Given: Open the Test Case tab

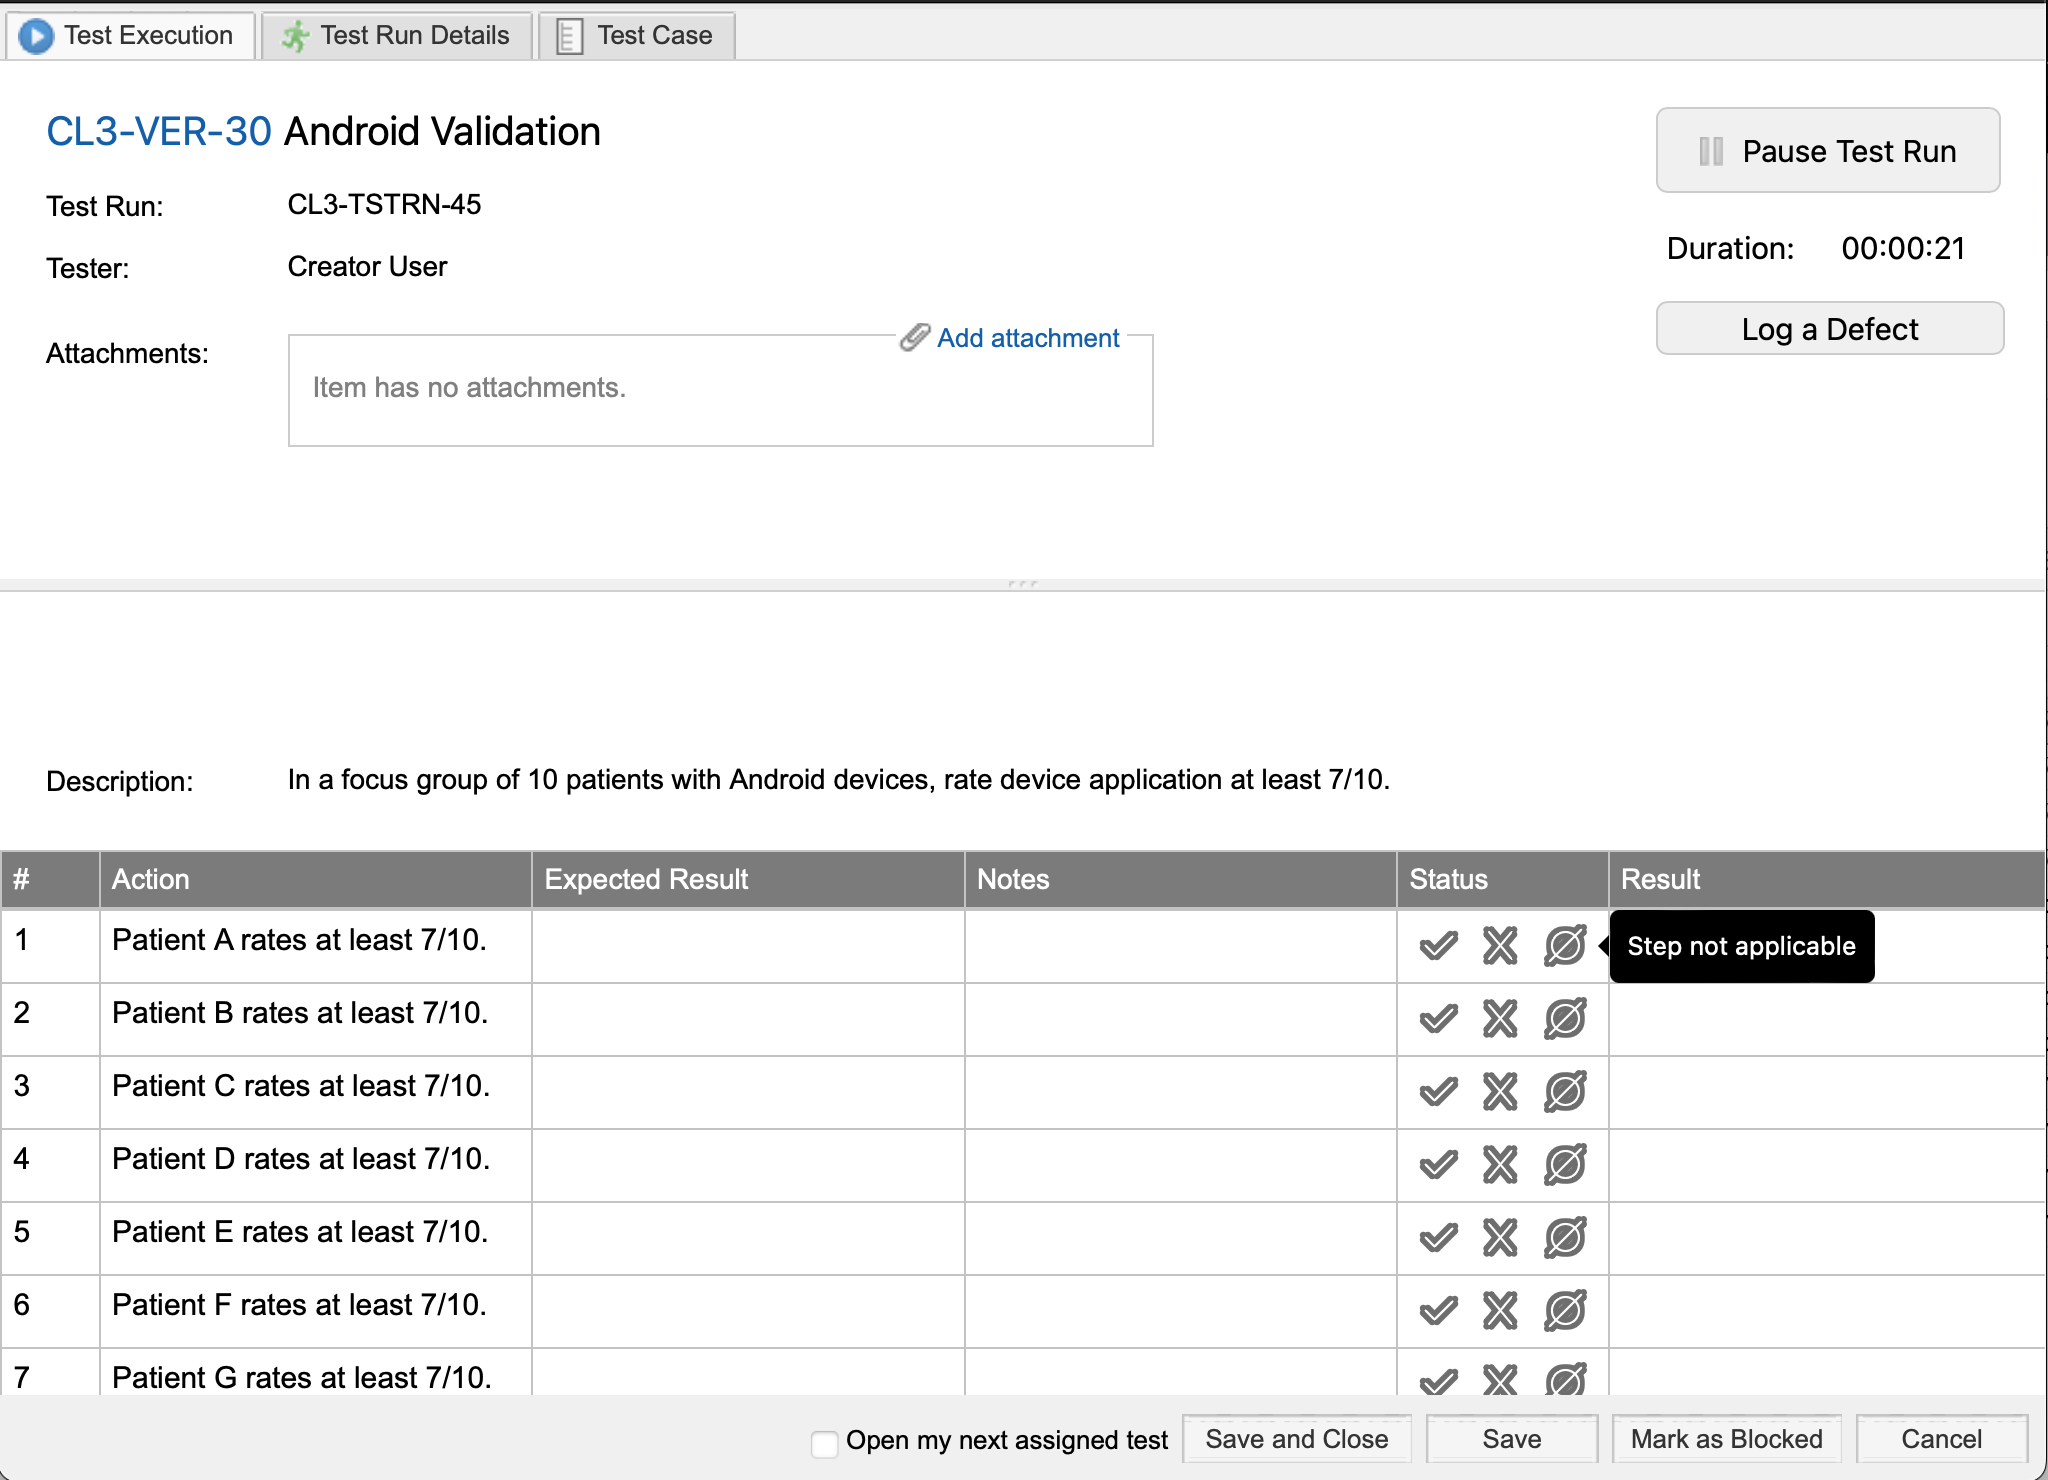Looking at the screenshot, I should tap(637, 36).
